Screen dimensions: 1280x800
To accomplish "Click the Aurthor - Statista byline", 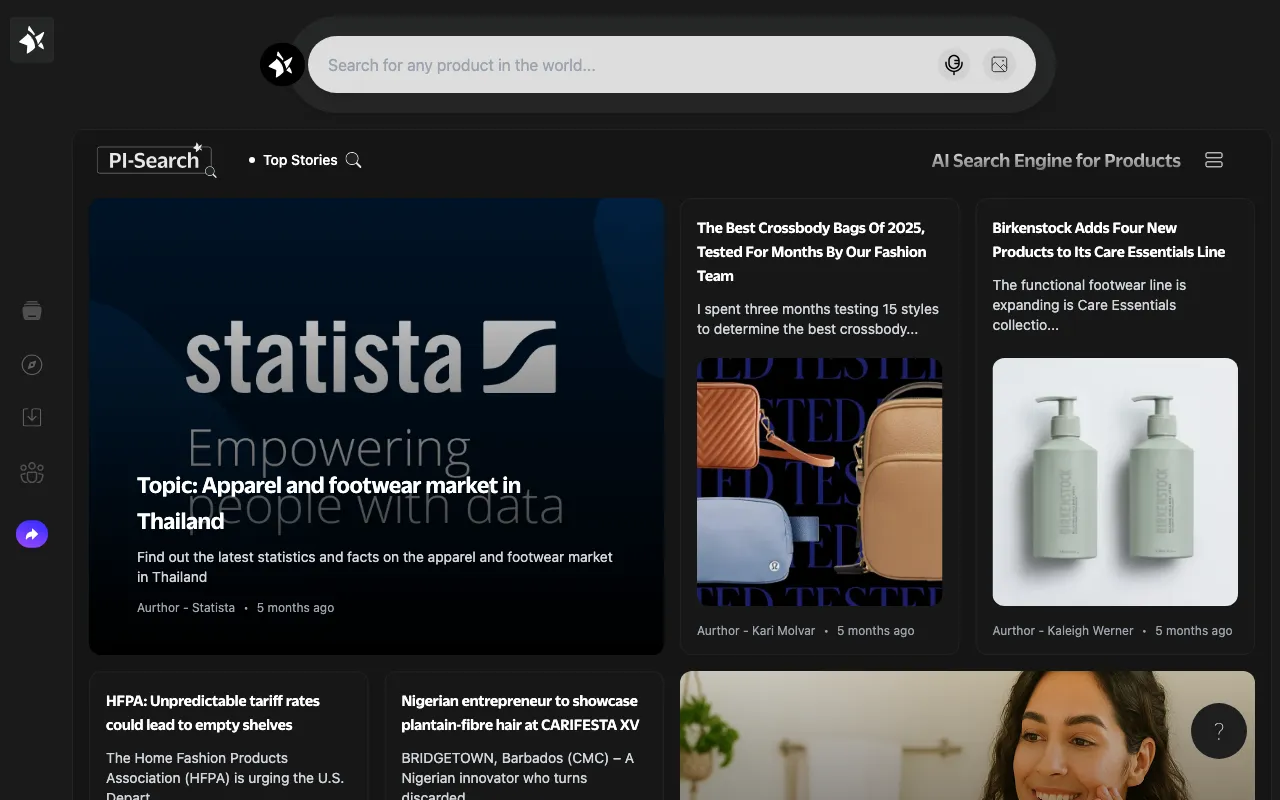I will 186,608.
